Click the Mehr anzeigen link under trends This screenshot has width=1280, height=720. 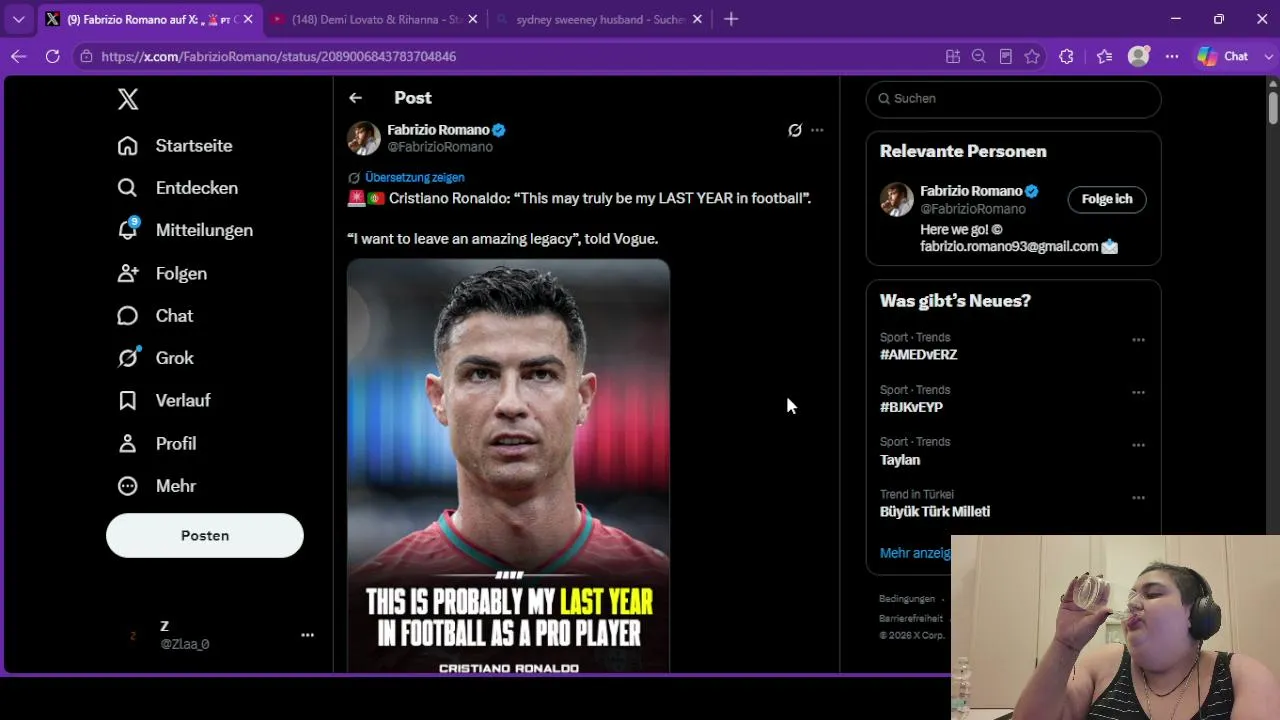(x=915, y=553)
